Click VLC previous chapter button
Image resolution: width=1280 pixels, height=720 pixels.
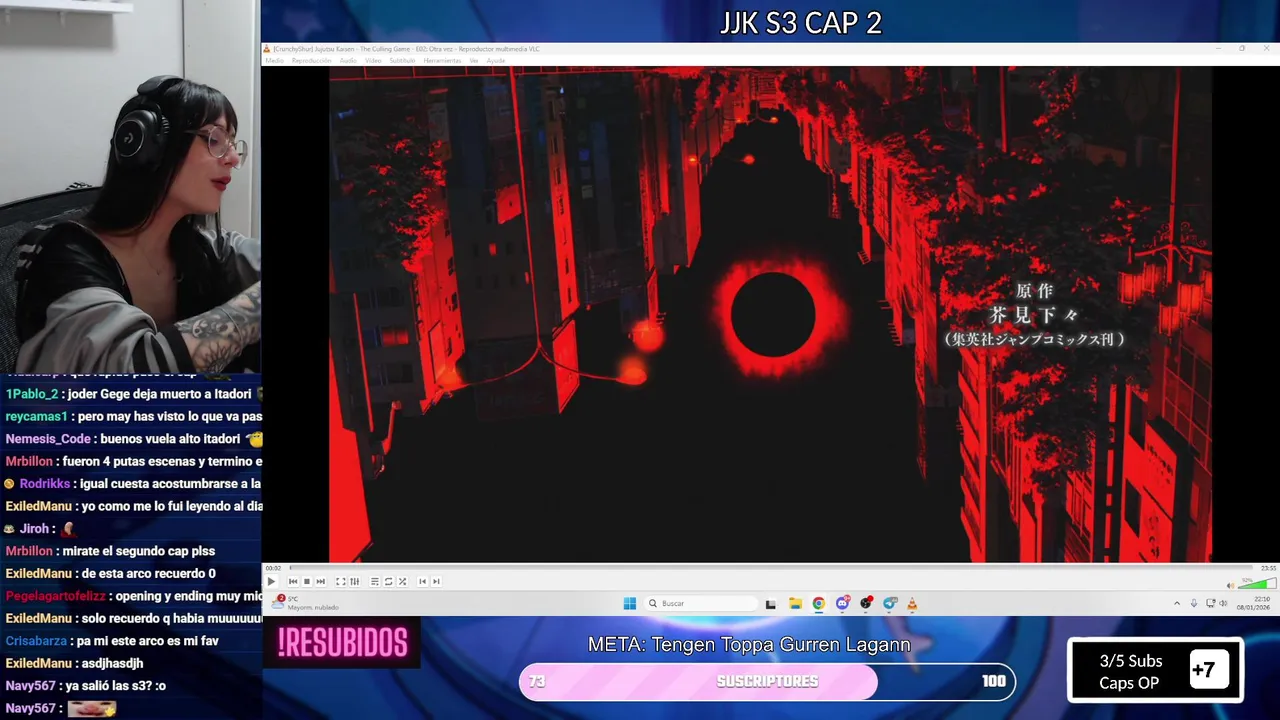tap(422, 581)
